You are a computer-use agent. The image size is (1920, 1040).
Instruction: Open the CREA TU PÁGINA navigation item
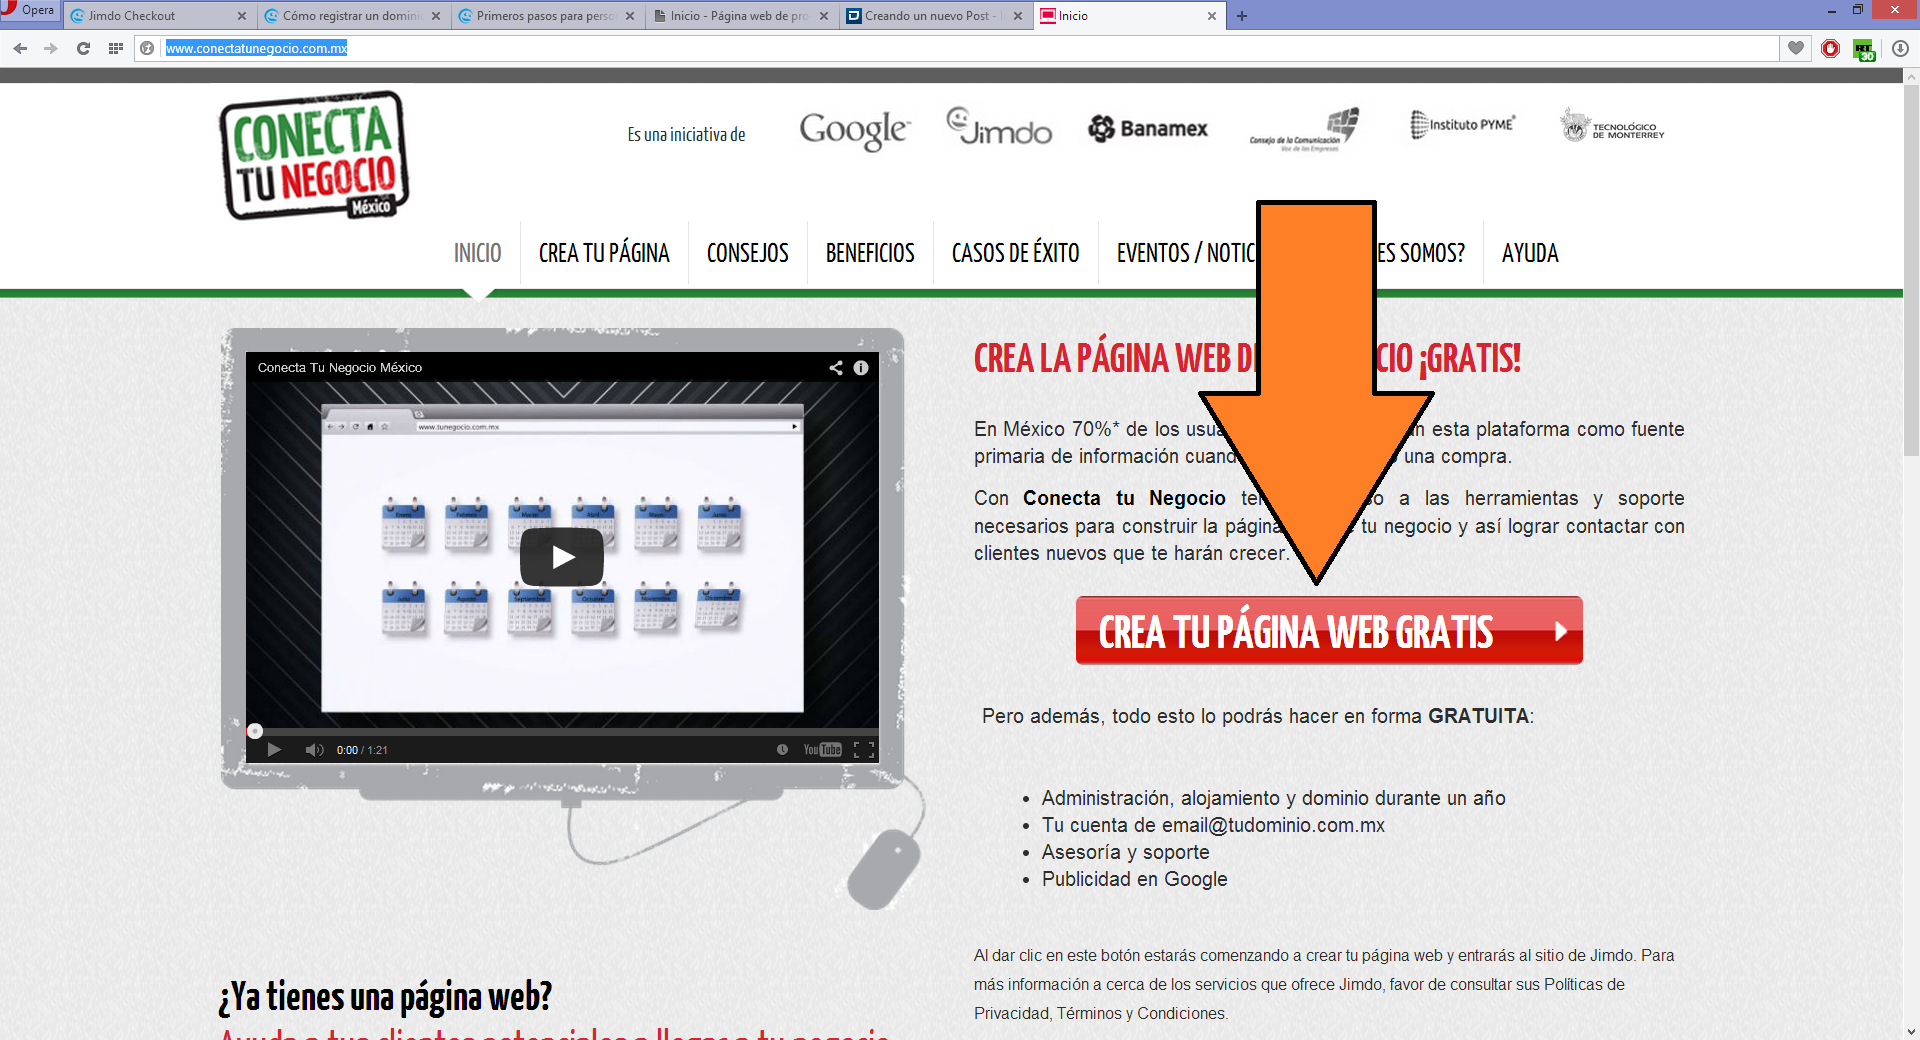click(x=604, y=253)
